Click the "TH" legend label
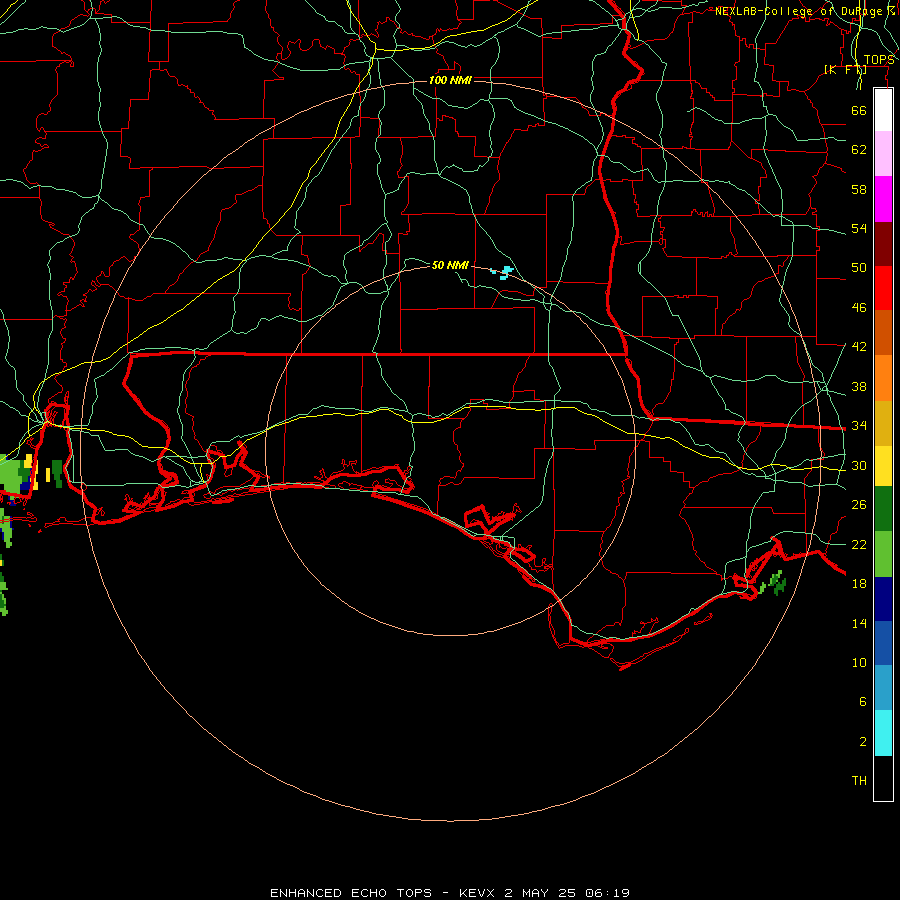 point(859,781)
